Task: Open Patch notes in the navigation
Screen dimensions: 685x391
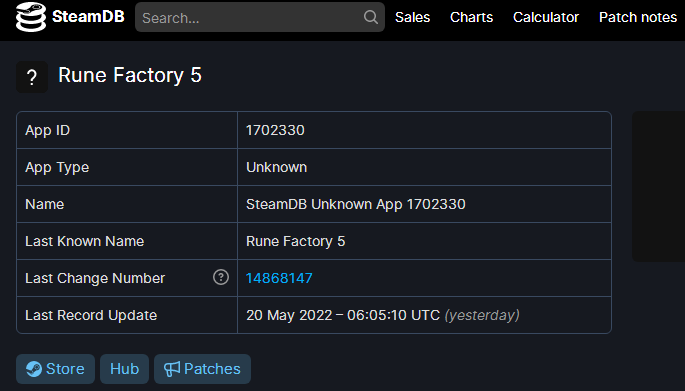Action: click(x=638, y=17)
